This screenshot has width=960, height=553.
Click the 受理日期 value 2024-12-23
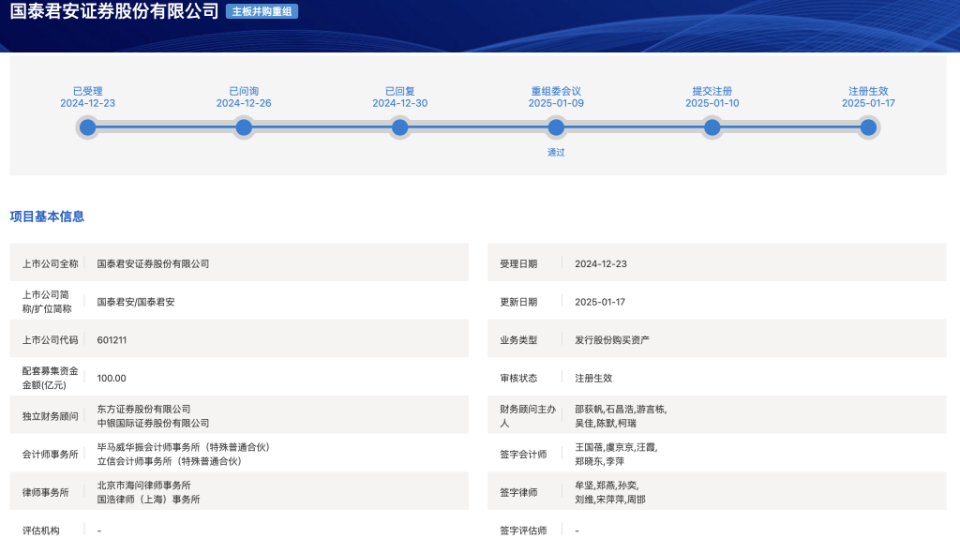pyautogui.click(x=601, y=264)
